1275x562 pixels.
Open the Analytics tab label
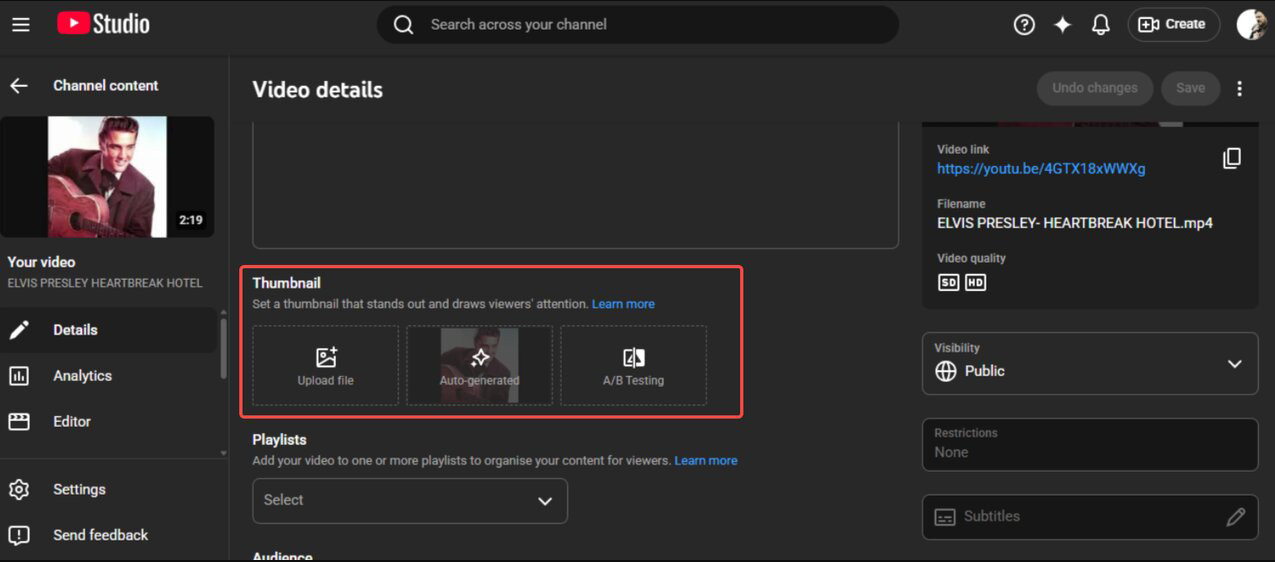82,376
